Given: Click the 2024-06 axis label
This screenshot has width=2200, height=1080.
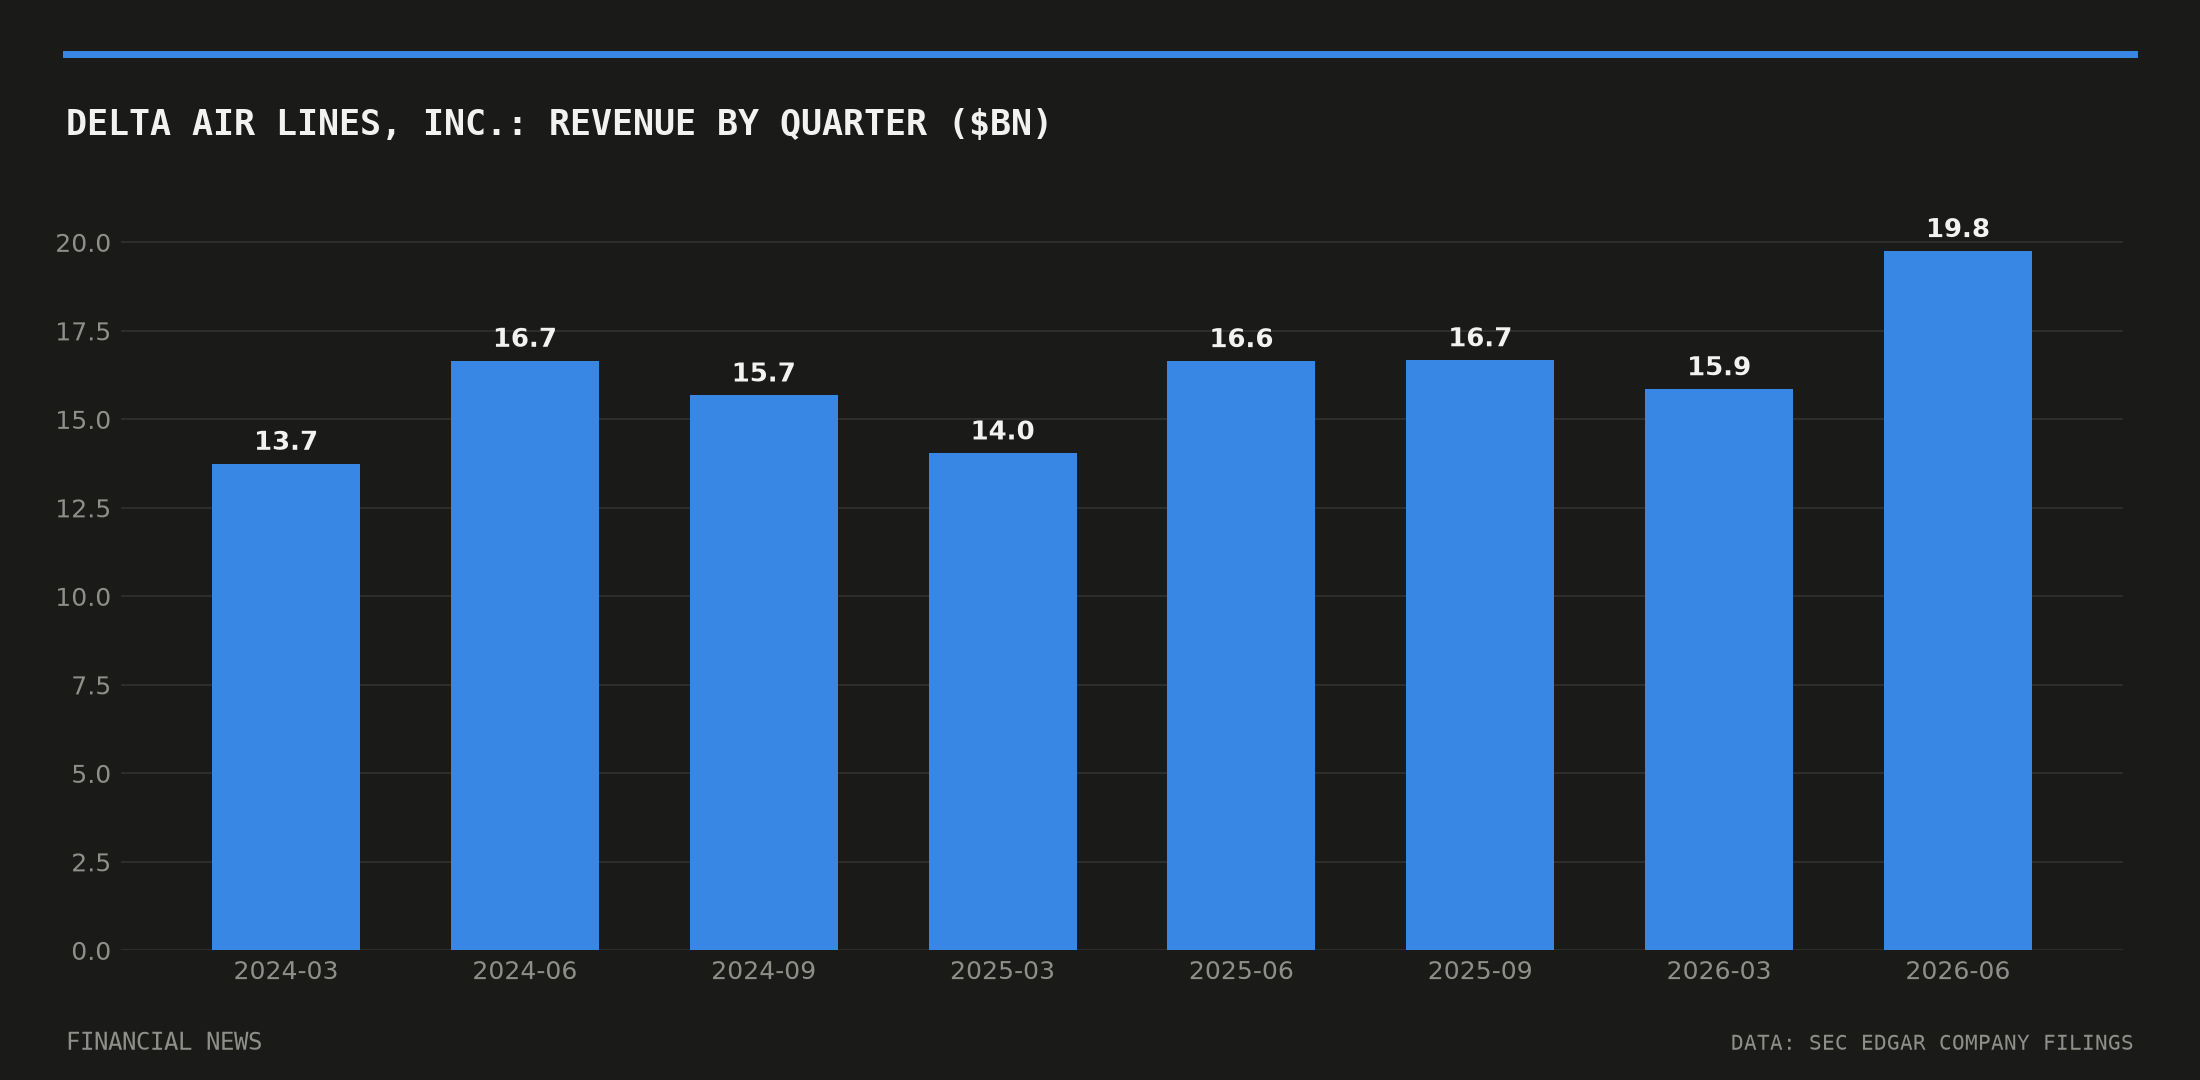Looking at the screenshot, I should click(x=525, y=971).
